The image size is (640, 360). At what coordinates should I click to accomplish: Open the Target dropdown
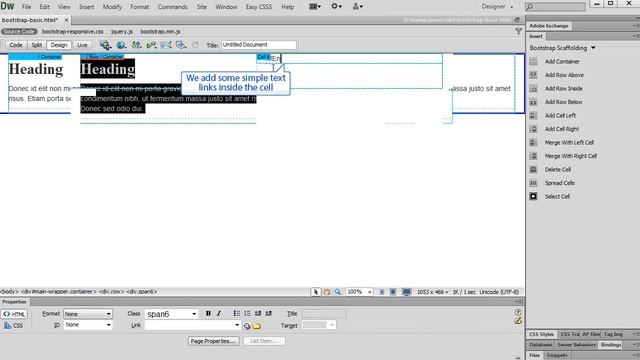[319, 325]
